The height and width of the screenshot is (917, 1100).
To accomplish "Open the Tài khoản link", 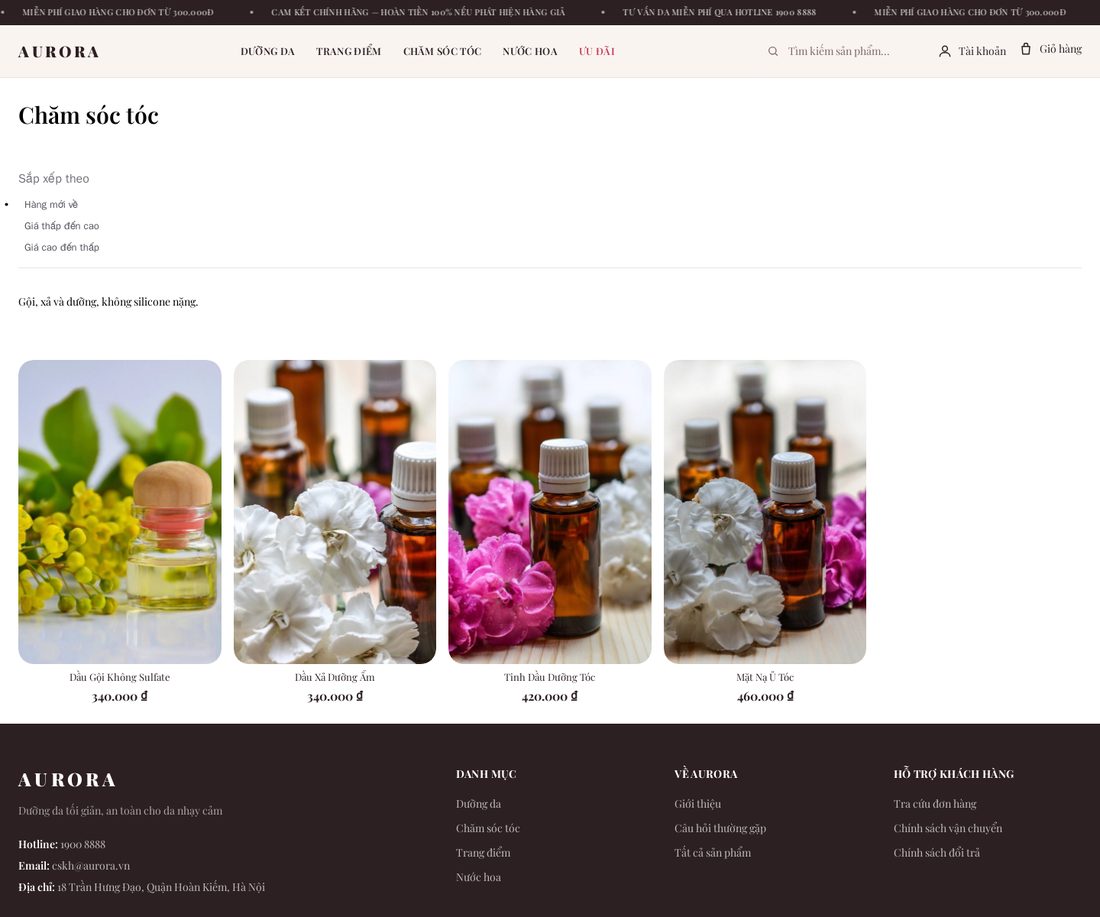I will (981, 51).
